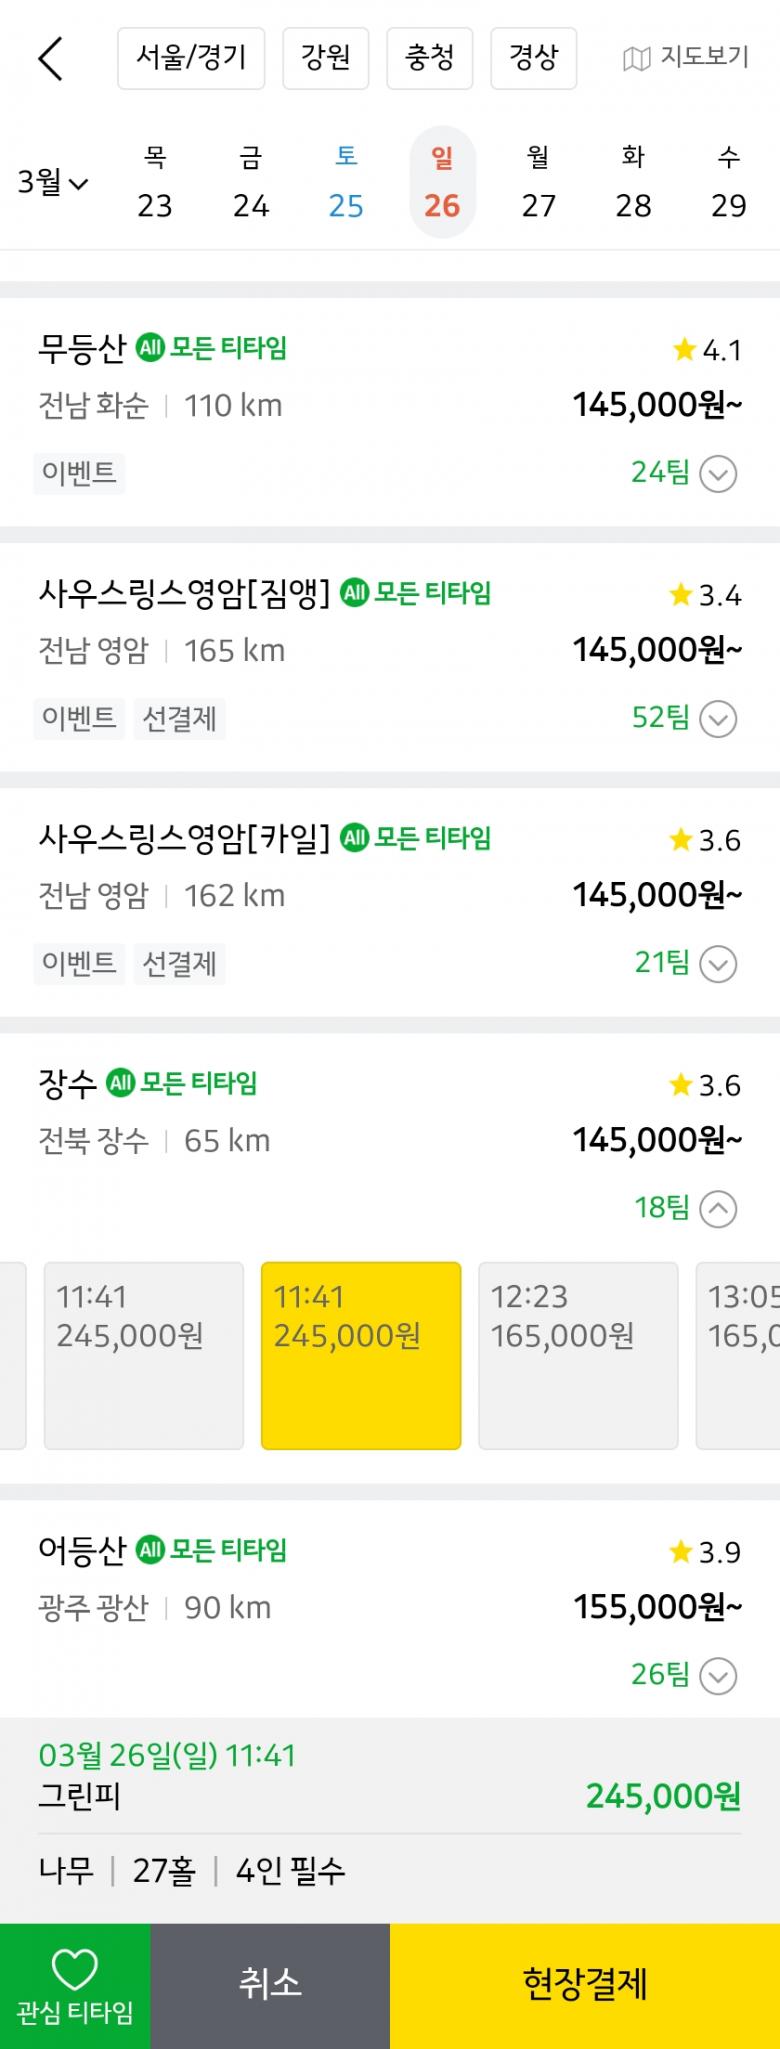Tap the star rating of 무등산
The width and height of the screenshot is (780, 2049).
click(x=707, y=350)
